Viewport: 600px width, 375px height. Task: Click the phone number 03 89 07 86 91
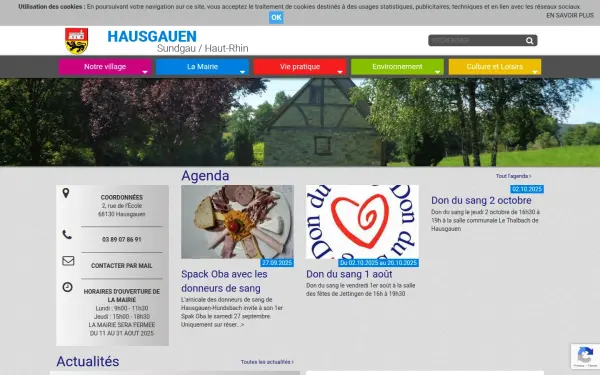pyautogui.click(x=122, y=240)
